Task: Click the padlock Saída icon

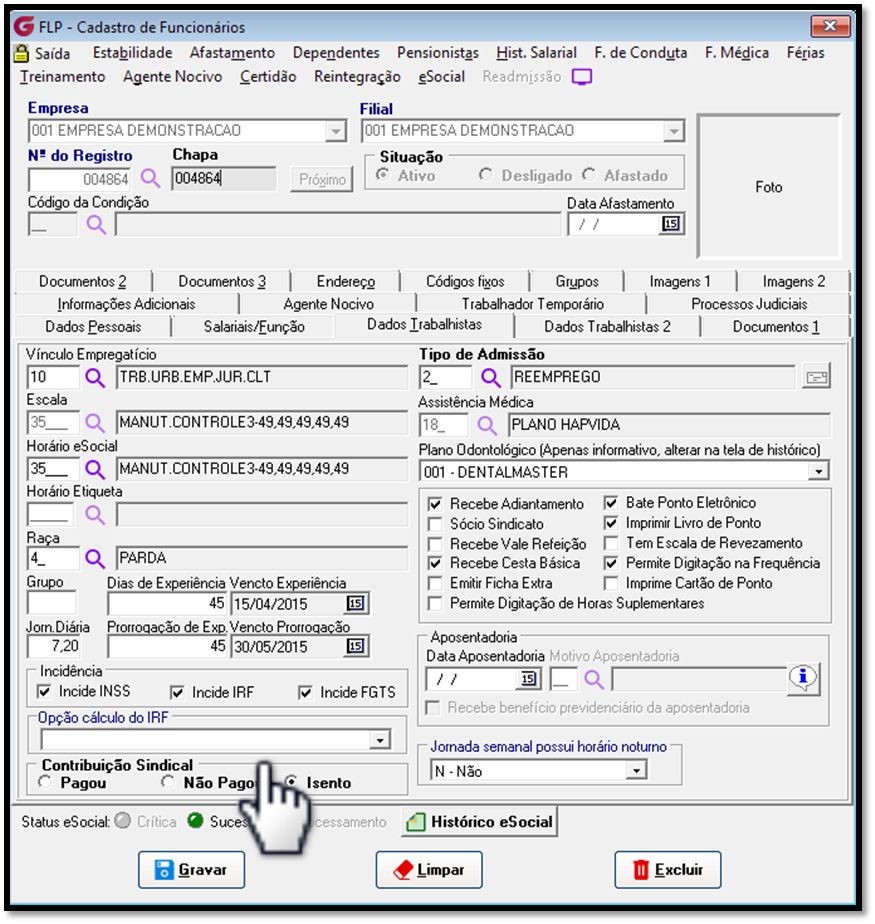Action: tap(21, 53)
